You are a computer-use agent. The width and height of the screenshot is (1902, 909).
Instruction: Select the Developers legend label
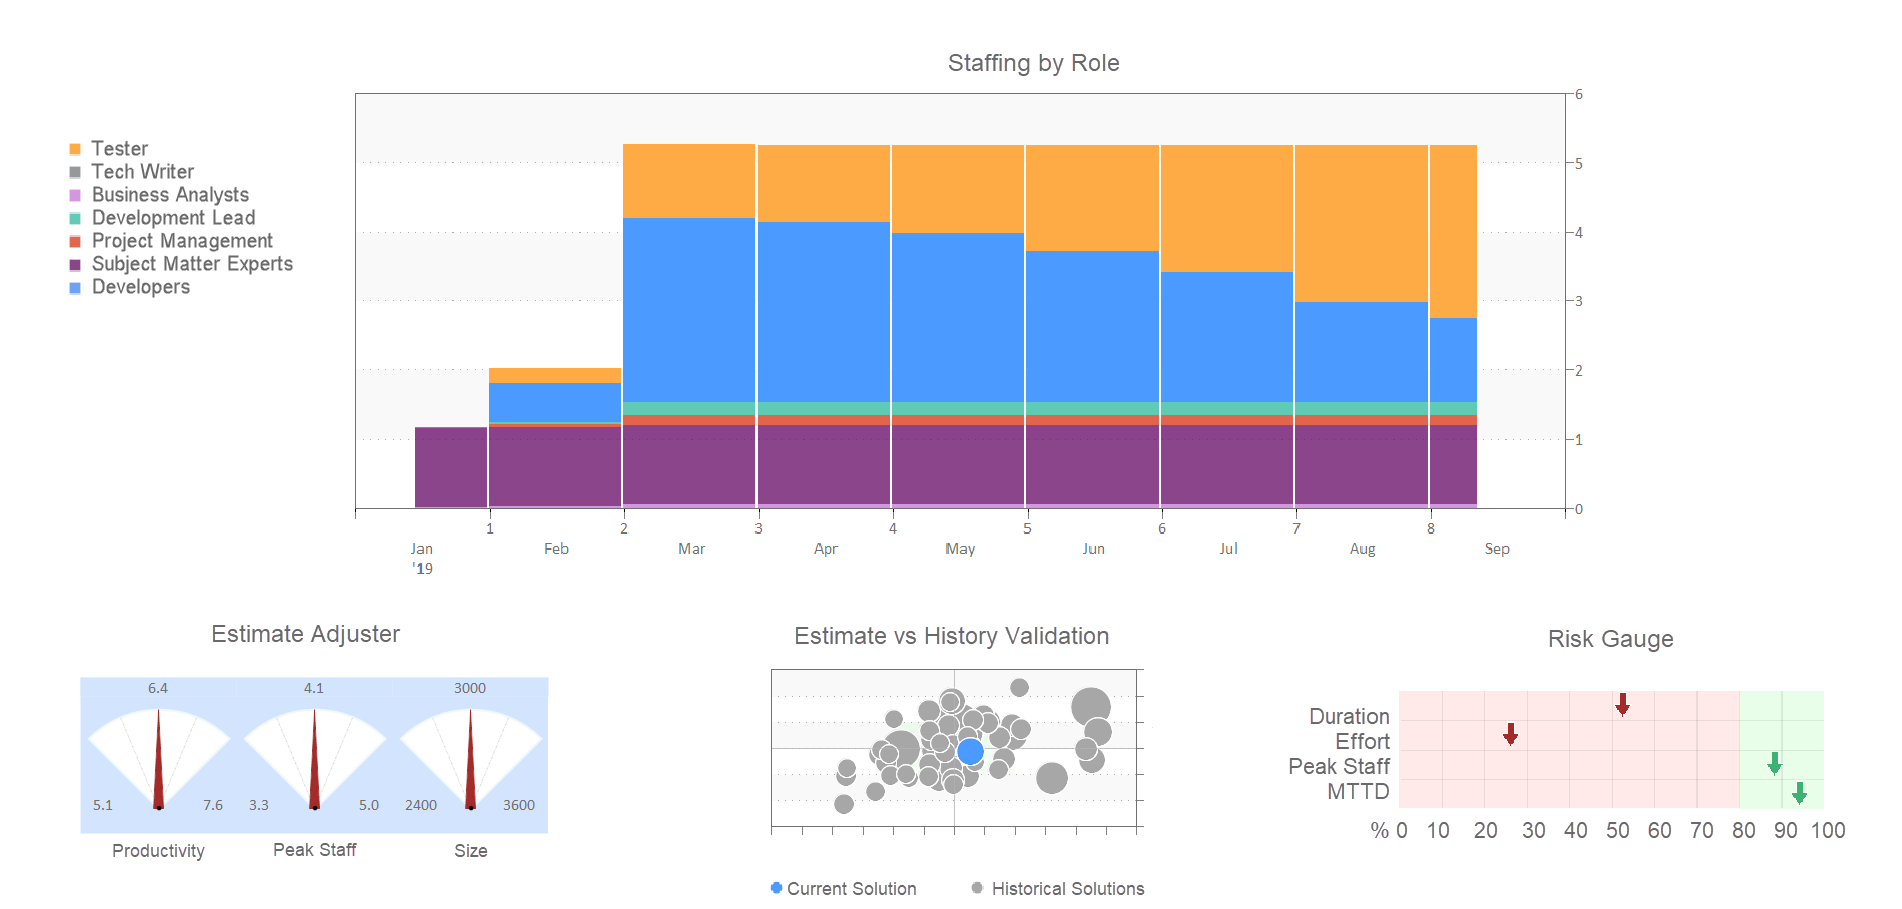coord(141,287)
